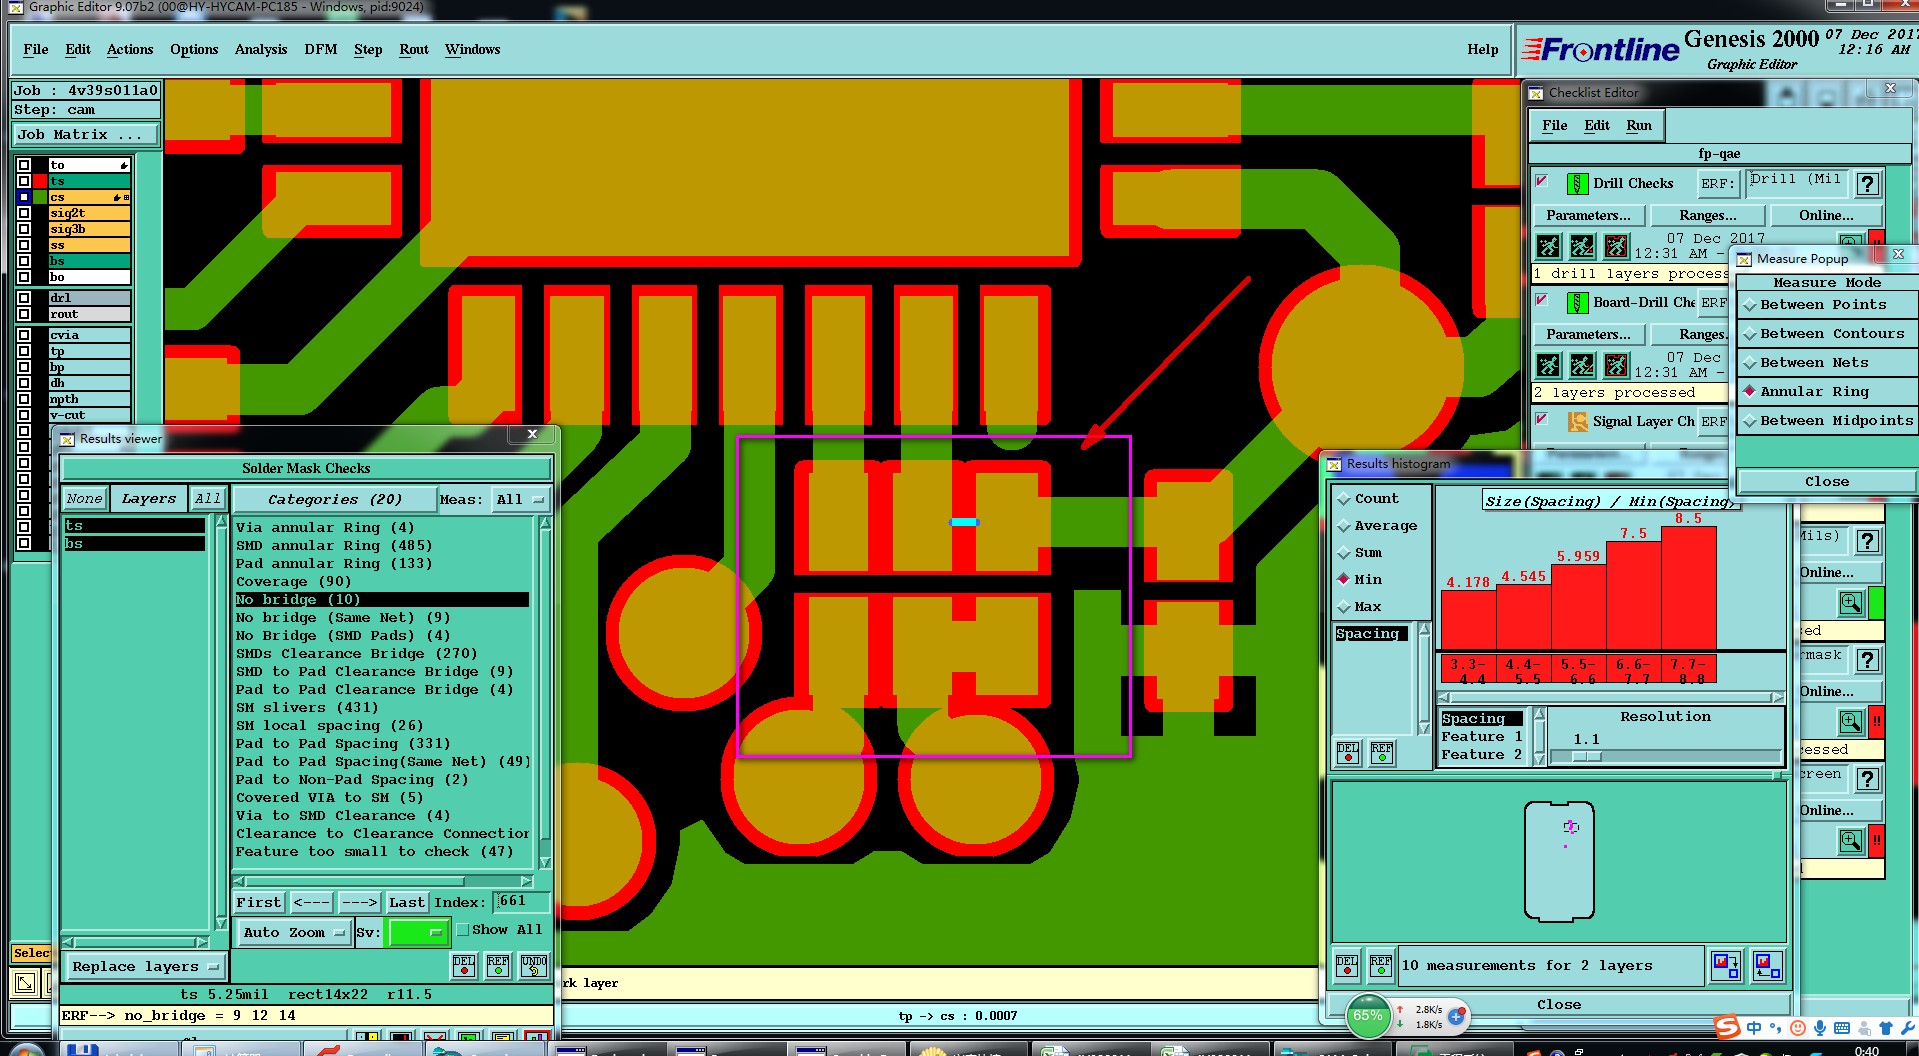
Task: Click DEL icon beside histogram measurements text
Action: point(1347,965)
